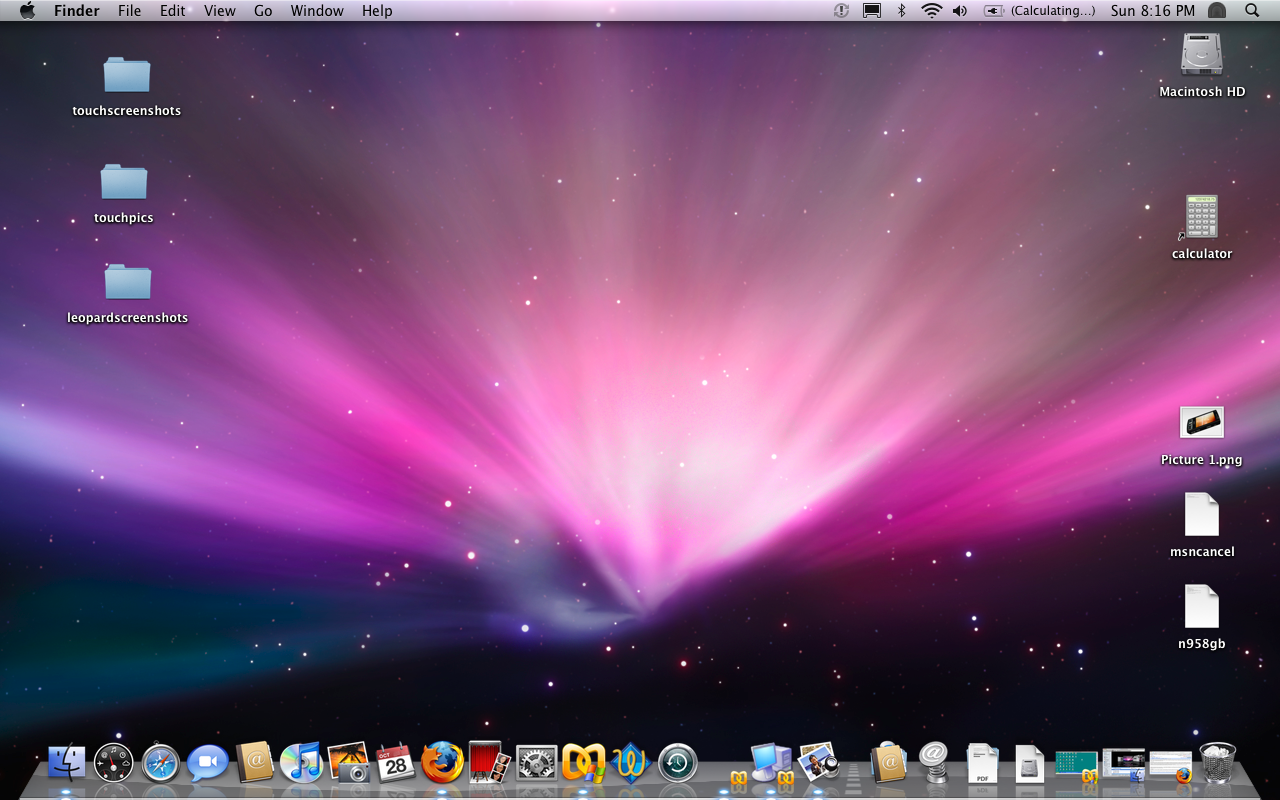The image size is (1280, 800).
Task: Select the Picture 1.png file thumbnail
Action: [x=1201, y=423]
